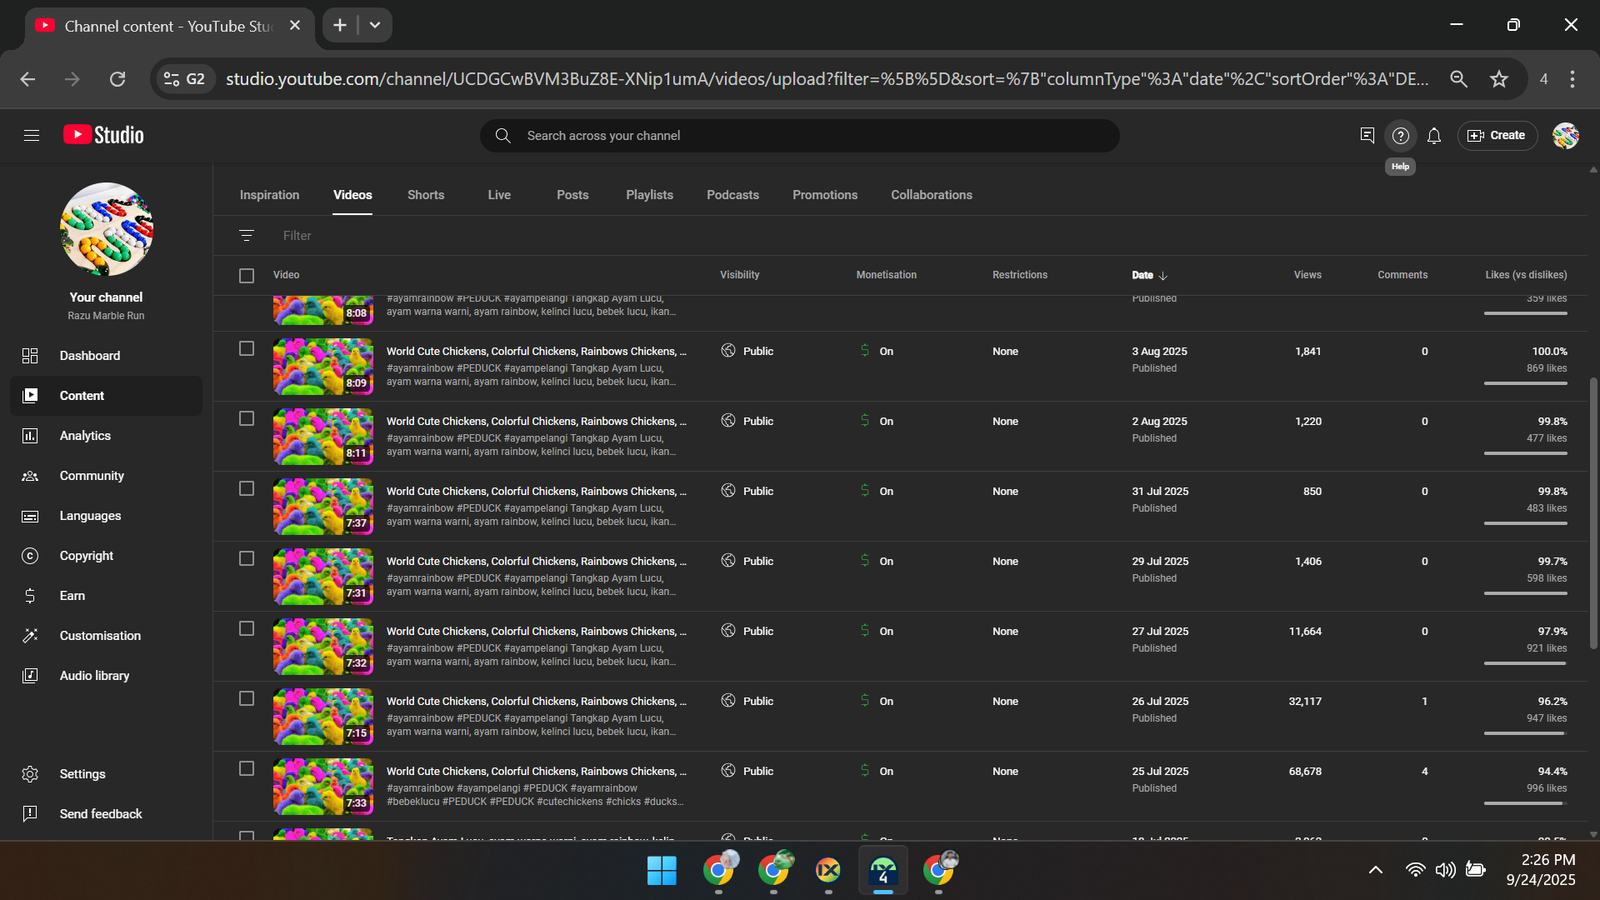Expand the system tray hidden icons chevron
This screenshot has height=900, width=1600.
(1375, 870)
